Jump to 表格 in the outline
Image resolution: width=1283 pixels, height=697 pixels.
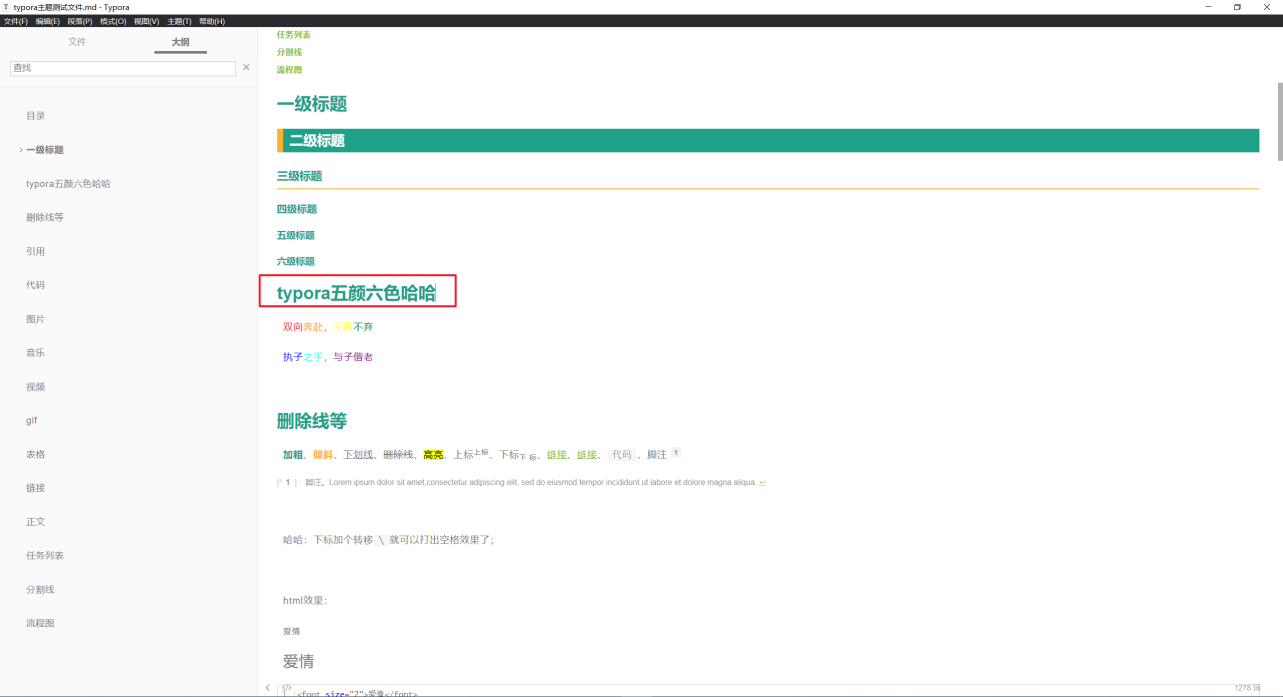[x=36, y=454]
